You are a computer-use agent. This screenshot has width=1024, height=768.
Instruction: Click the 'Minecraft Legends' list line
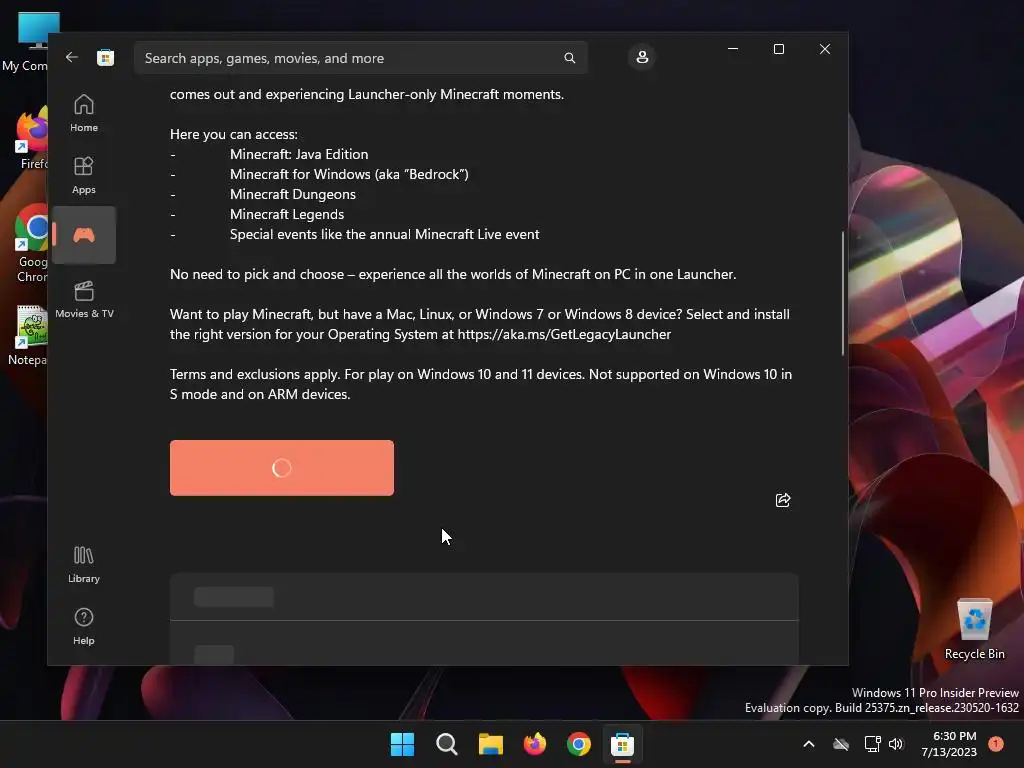(287, 214)
